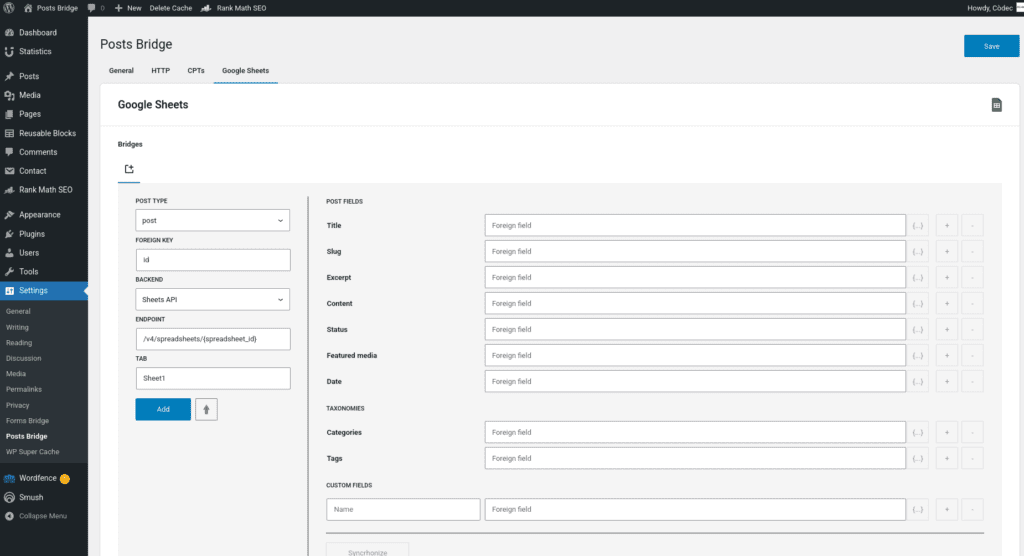Click Delete Cache in admin bar
This screenshot has height=556, width=1024.
170,8
